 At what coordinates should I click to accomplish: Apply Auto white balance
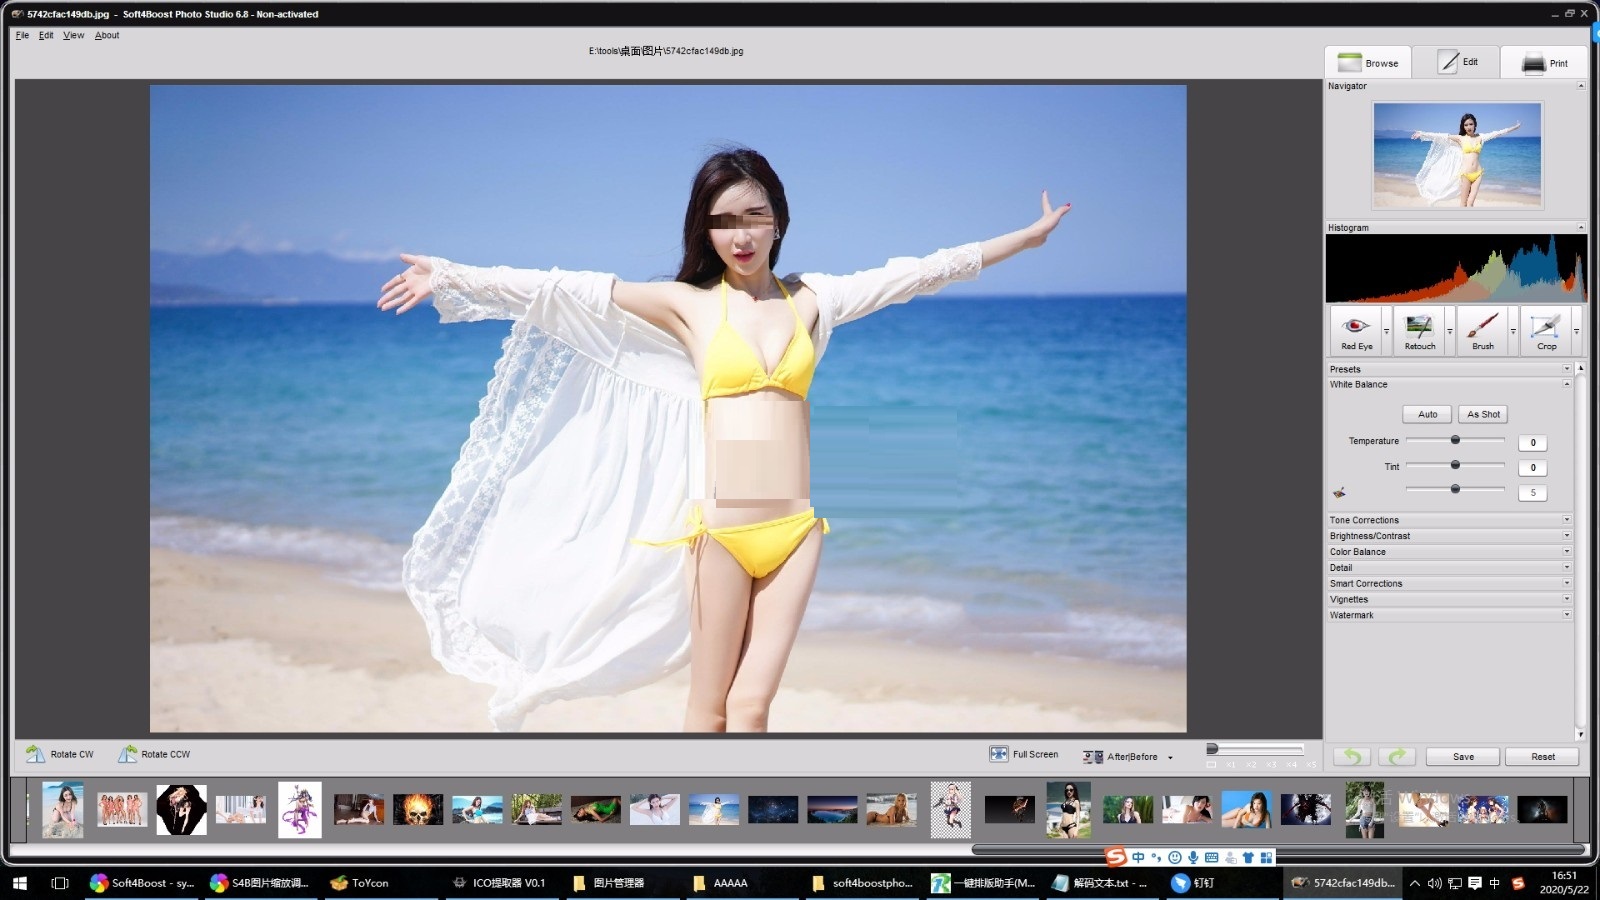(1426, 413)
